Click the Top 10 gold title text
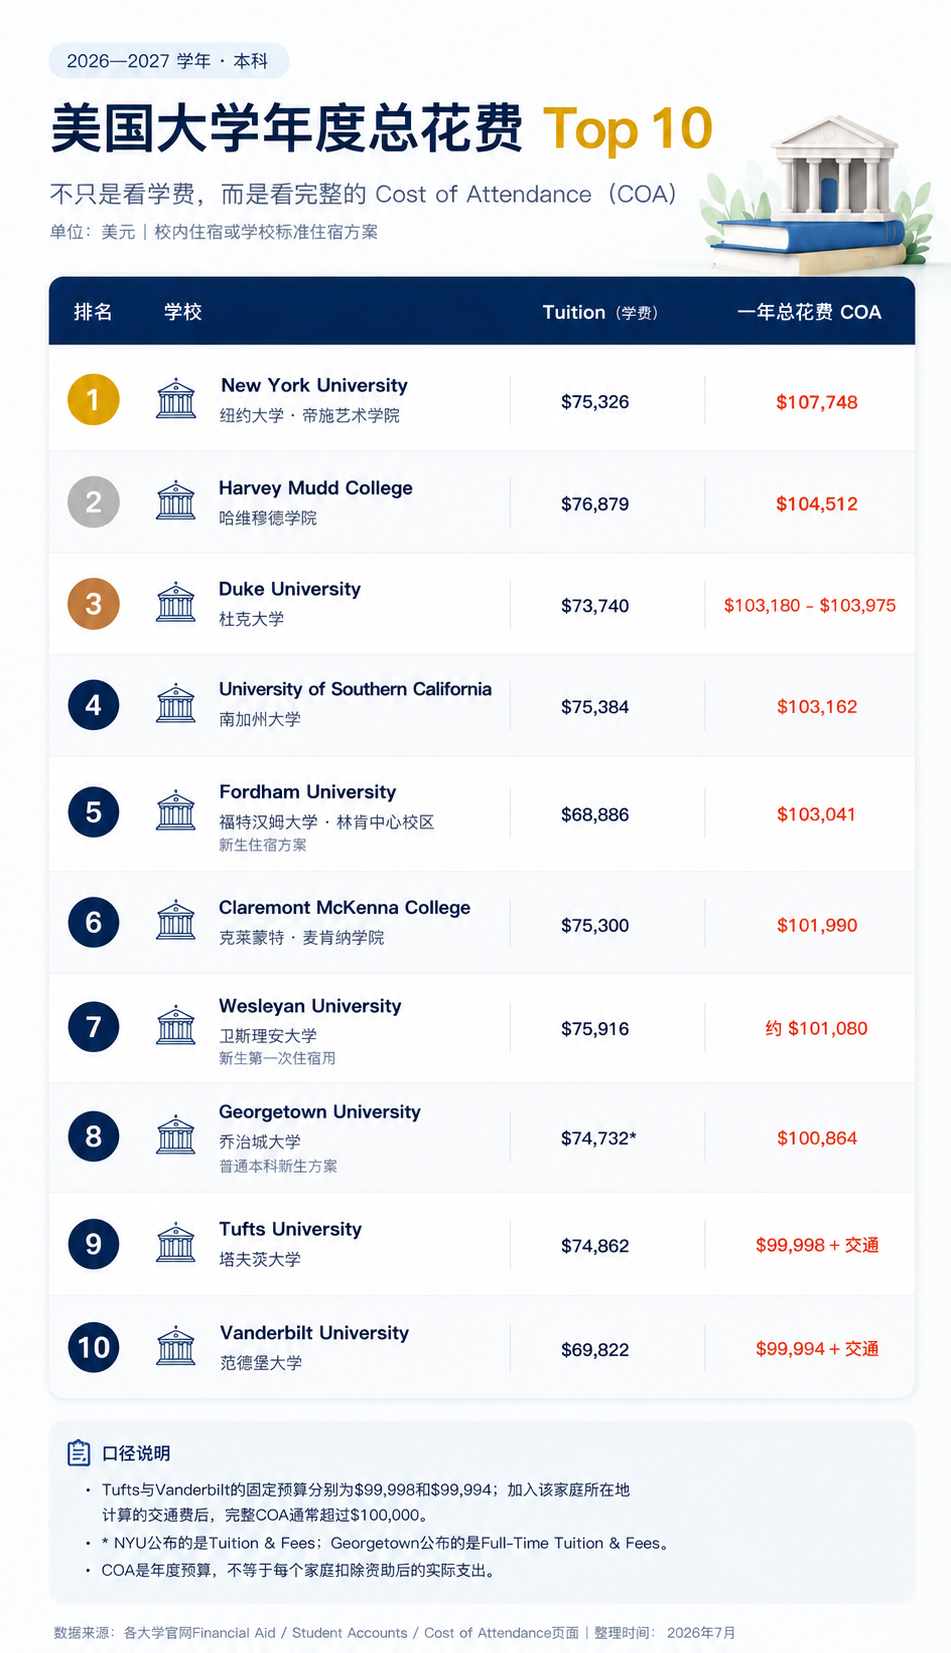The width and height of the screenshot is (951, 1653). click(628, 129)
